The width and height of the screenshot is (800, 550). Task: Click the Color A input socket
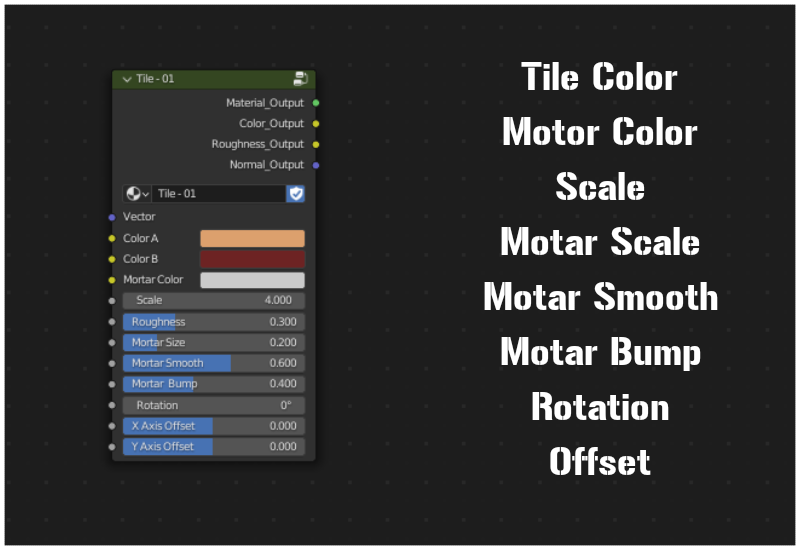(112, 239)
